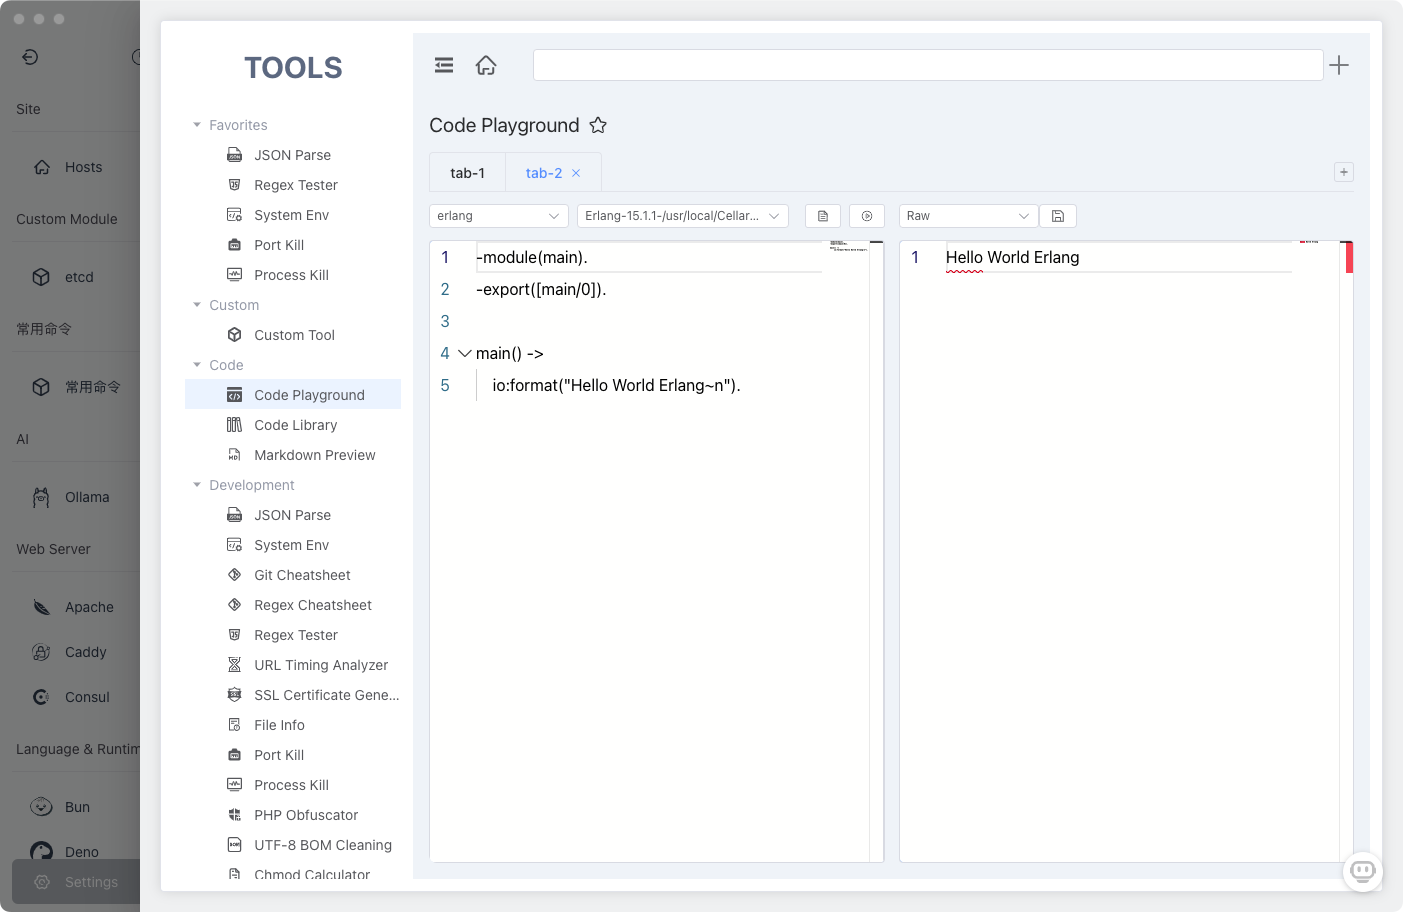The height and width of the screenshot is (912, 1403).
Task: Open the code file document icon button
Action: click(823, 216)
